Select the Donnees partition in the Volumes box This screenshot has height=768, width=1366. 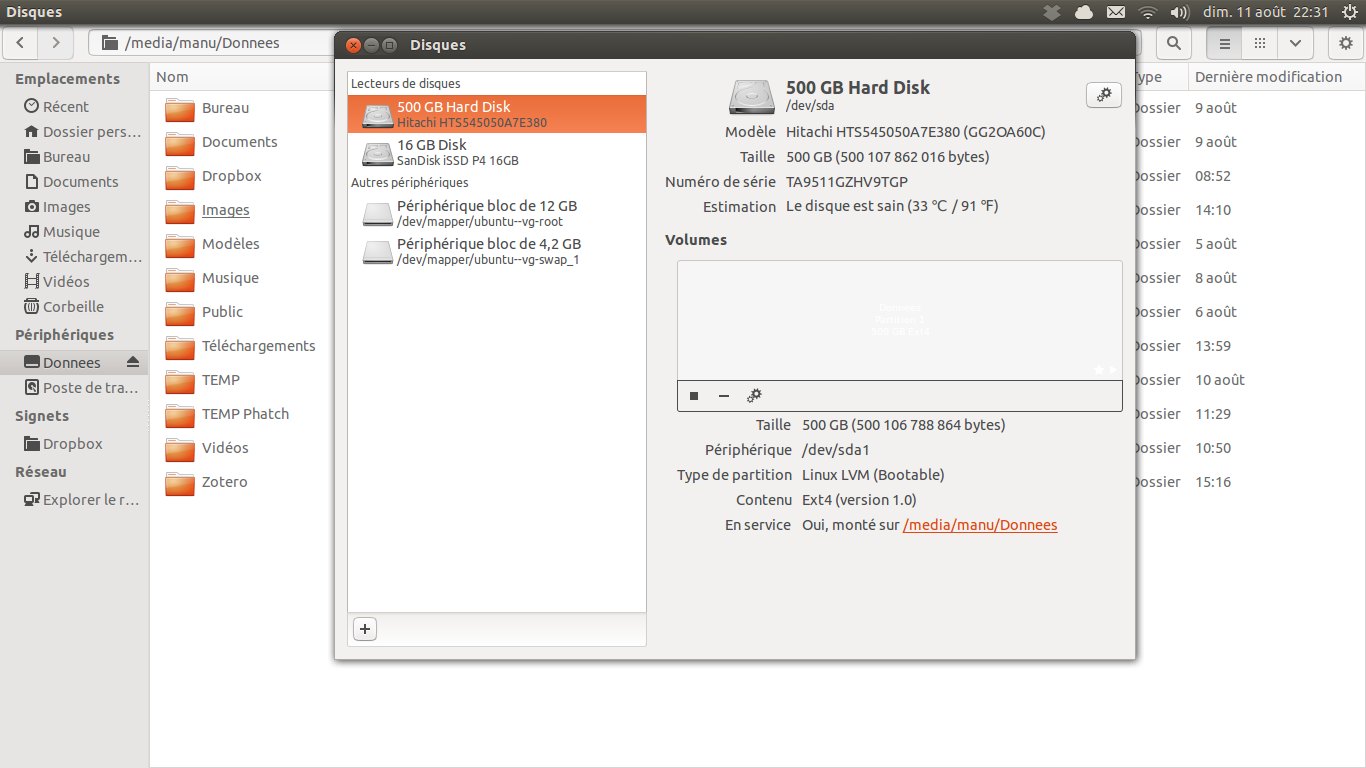click(x=899, y=320)
